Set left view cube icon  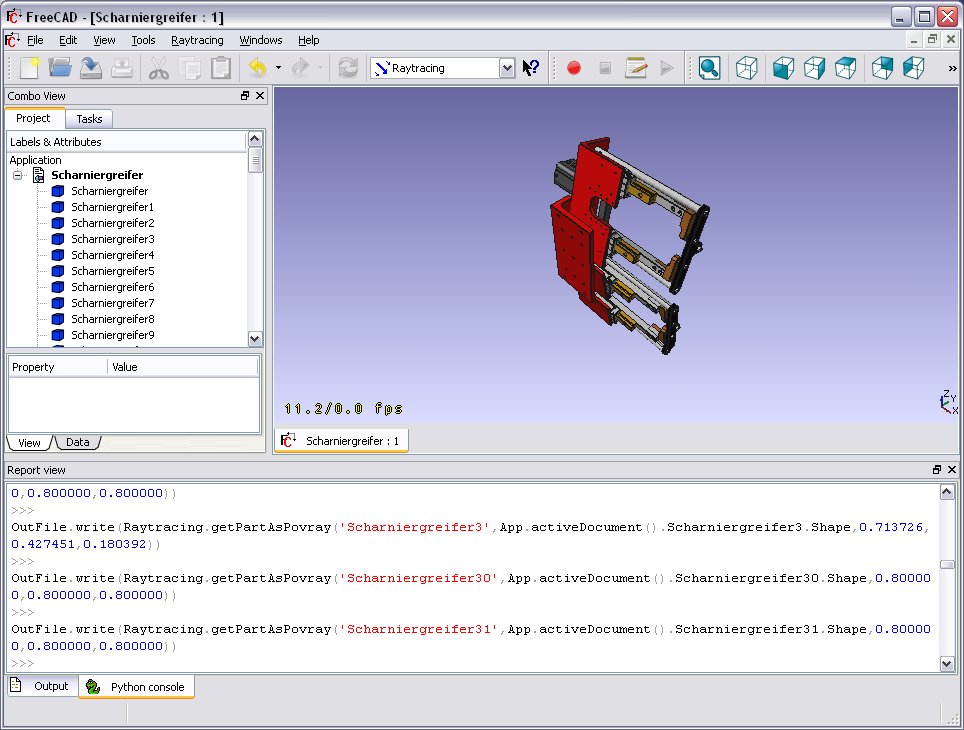[x=914, y=68]
